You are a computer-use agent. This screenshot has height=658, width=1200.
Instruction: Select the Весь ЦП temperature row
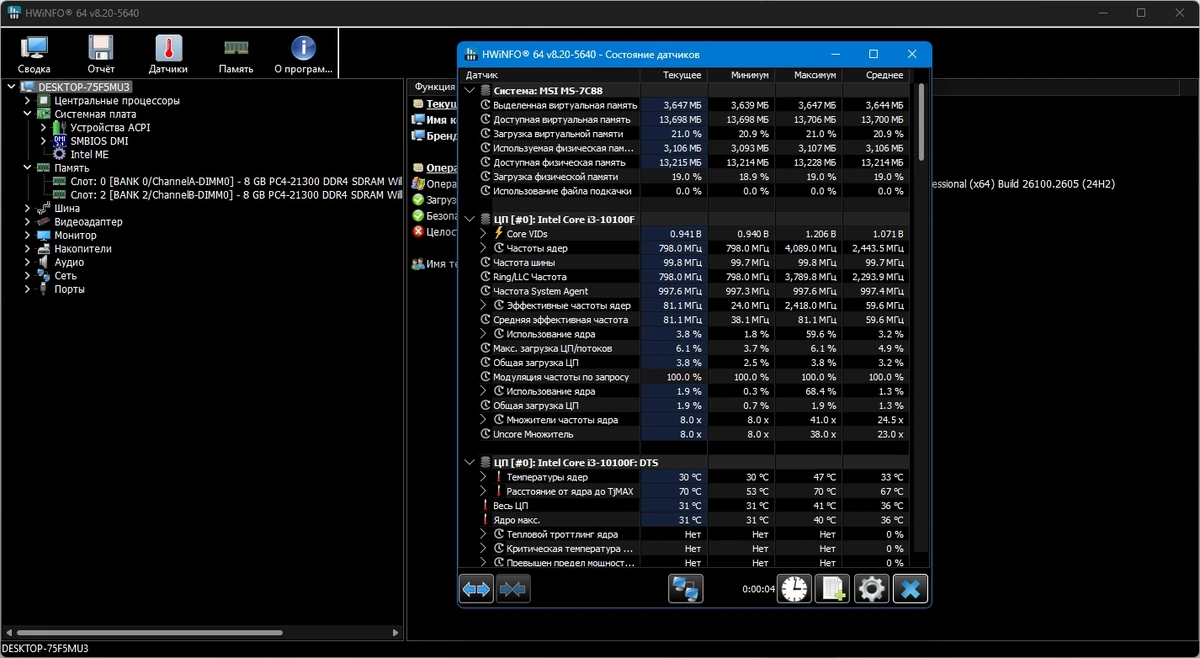point(686,506)
